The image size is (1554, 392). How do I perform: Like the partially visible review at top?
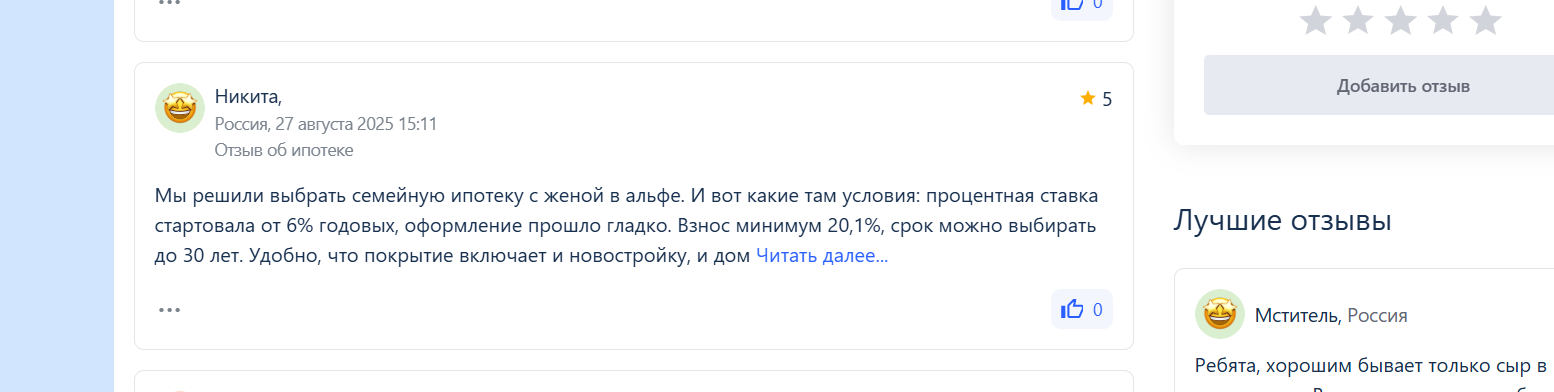click(x=1082, y=5)
